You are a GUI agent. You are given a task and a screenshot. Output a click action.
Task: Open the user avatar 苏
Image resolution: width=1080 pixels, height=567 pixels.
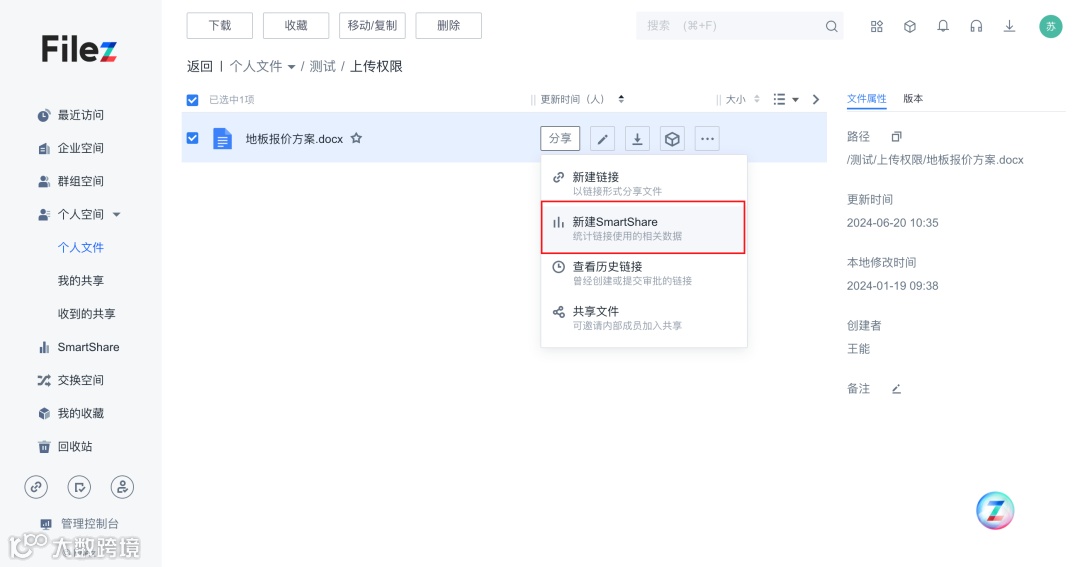(1050, 26)
